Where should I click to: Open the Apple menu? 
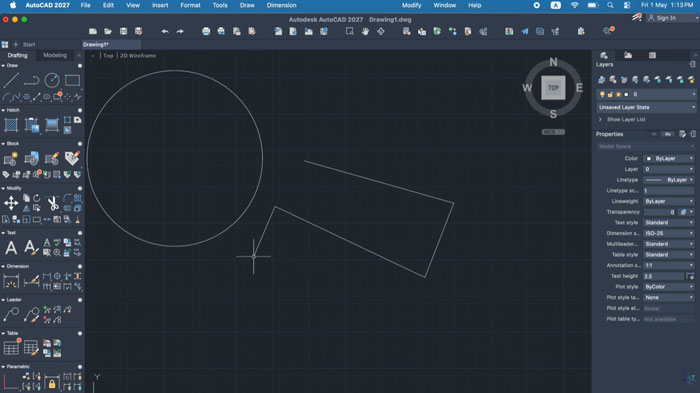12,5
